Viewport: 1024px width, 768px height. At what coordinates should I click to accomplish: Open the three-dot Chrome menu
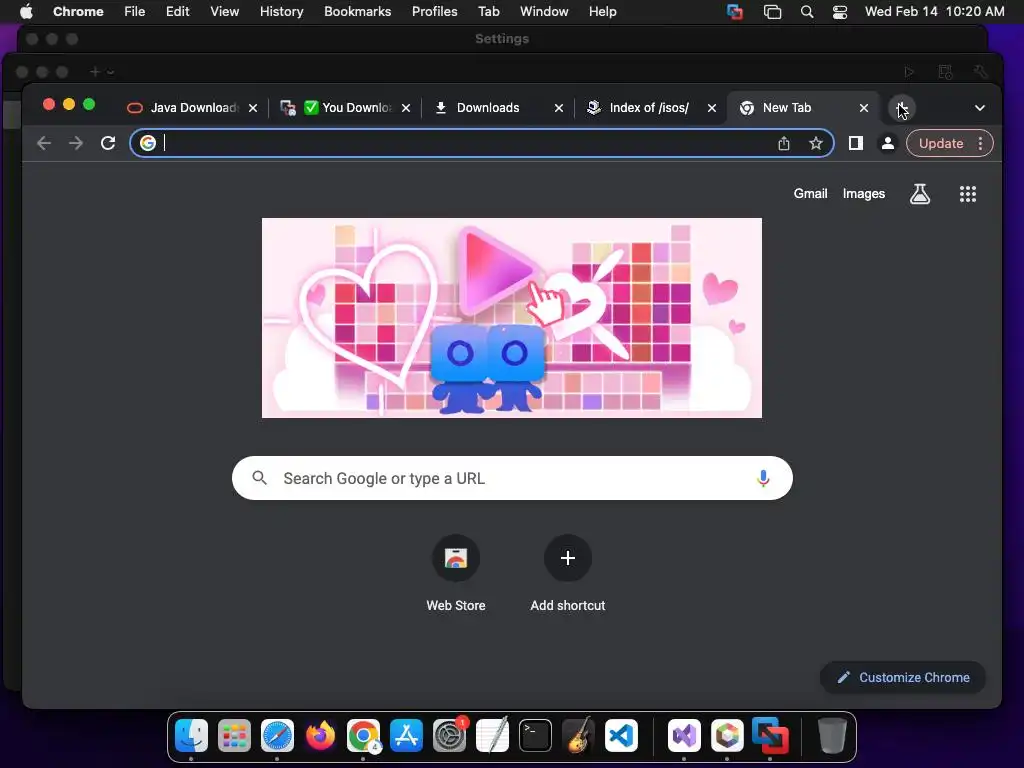(980, 143)
